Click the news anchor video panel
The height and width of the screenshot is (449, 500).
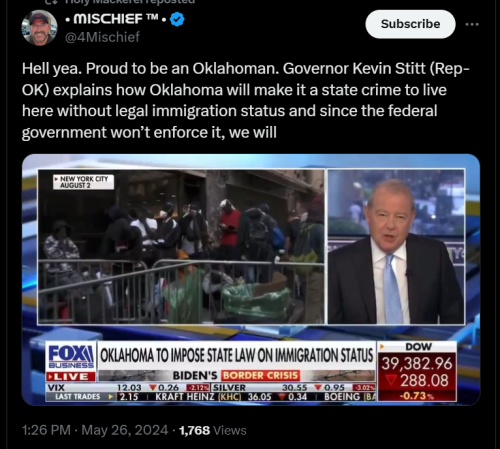[396, 246]
